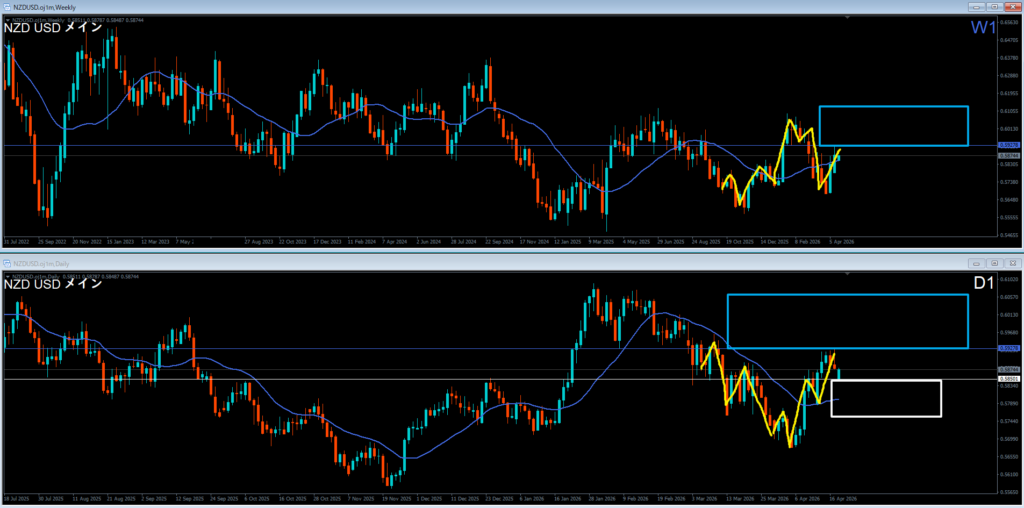Viewport: 1024px width, 508px height.
Task: Restore the NZDUSD Daily chart window
Action: point(994,263)
